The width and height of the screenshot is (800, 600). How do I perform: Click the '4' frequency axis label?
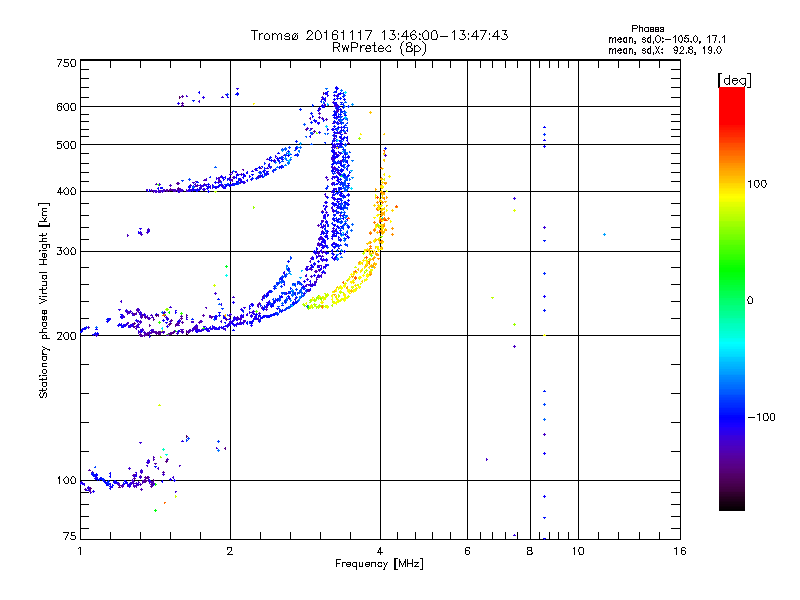click(380, 551)
